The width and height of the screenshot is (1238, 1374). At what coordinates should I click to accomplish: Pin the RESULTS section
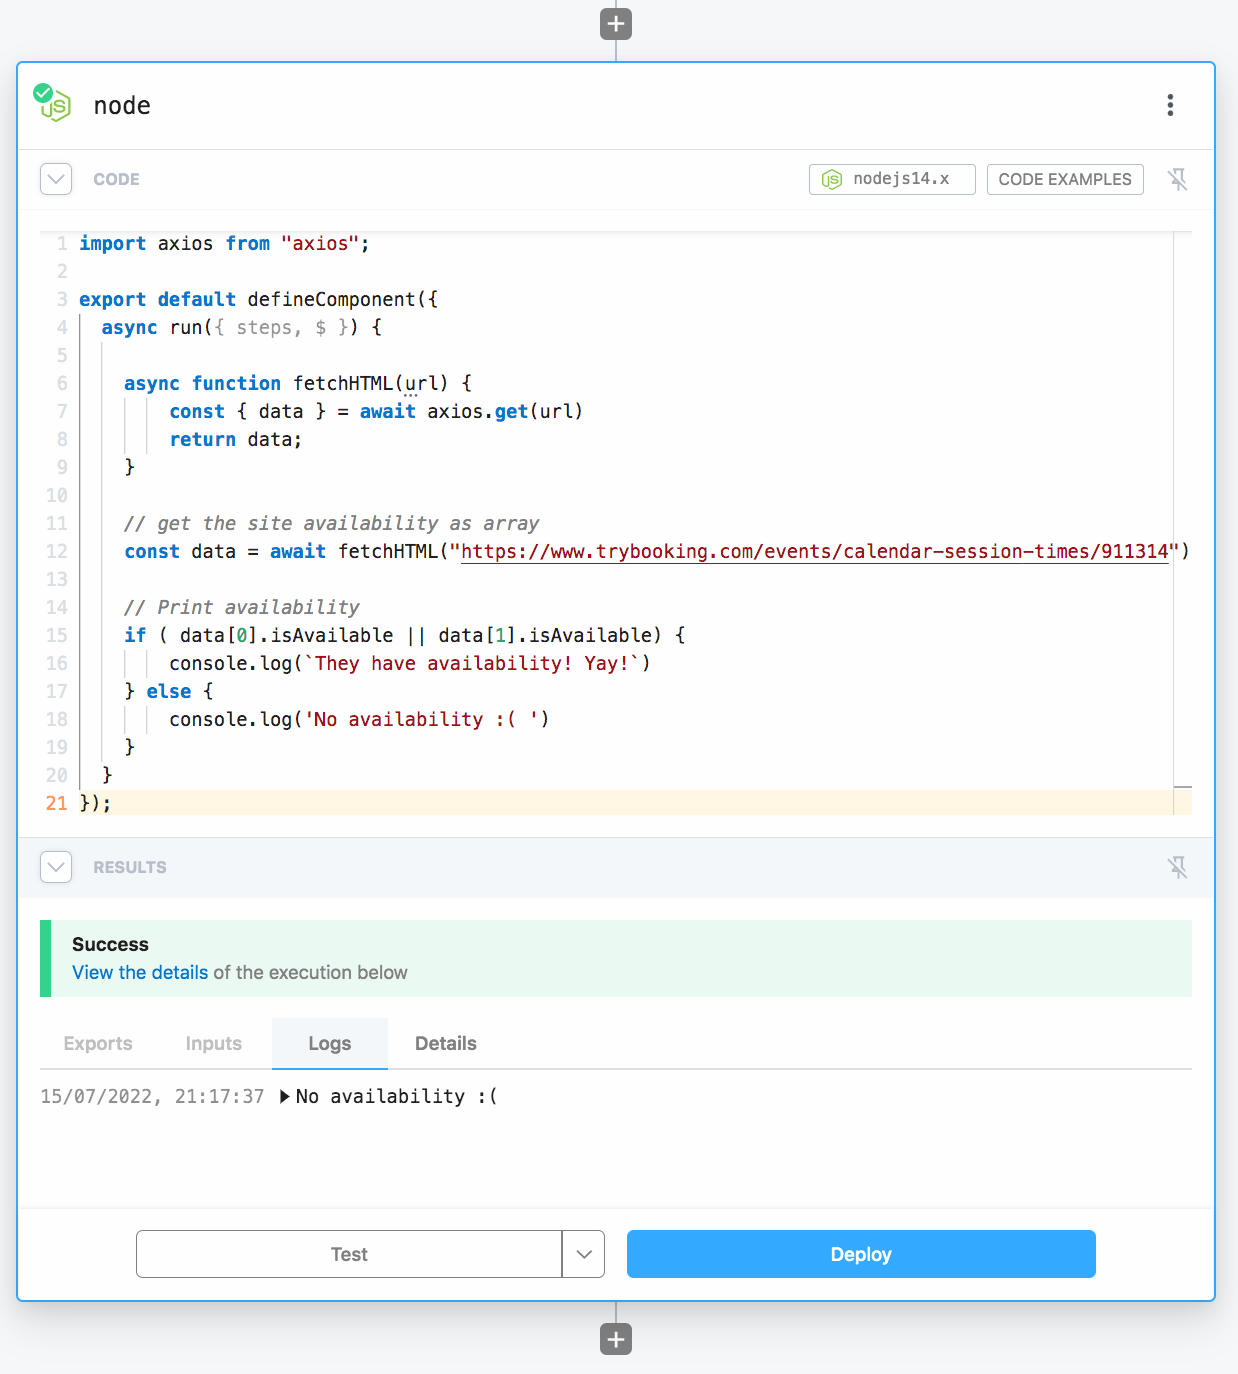[1178, 867]
